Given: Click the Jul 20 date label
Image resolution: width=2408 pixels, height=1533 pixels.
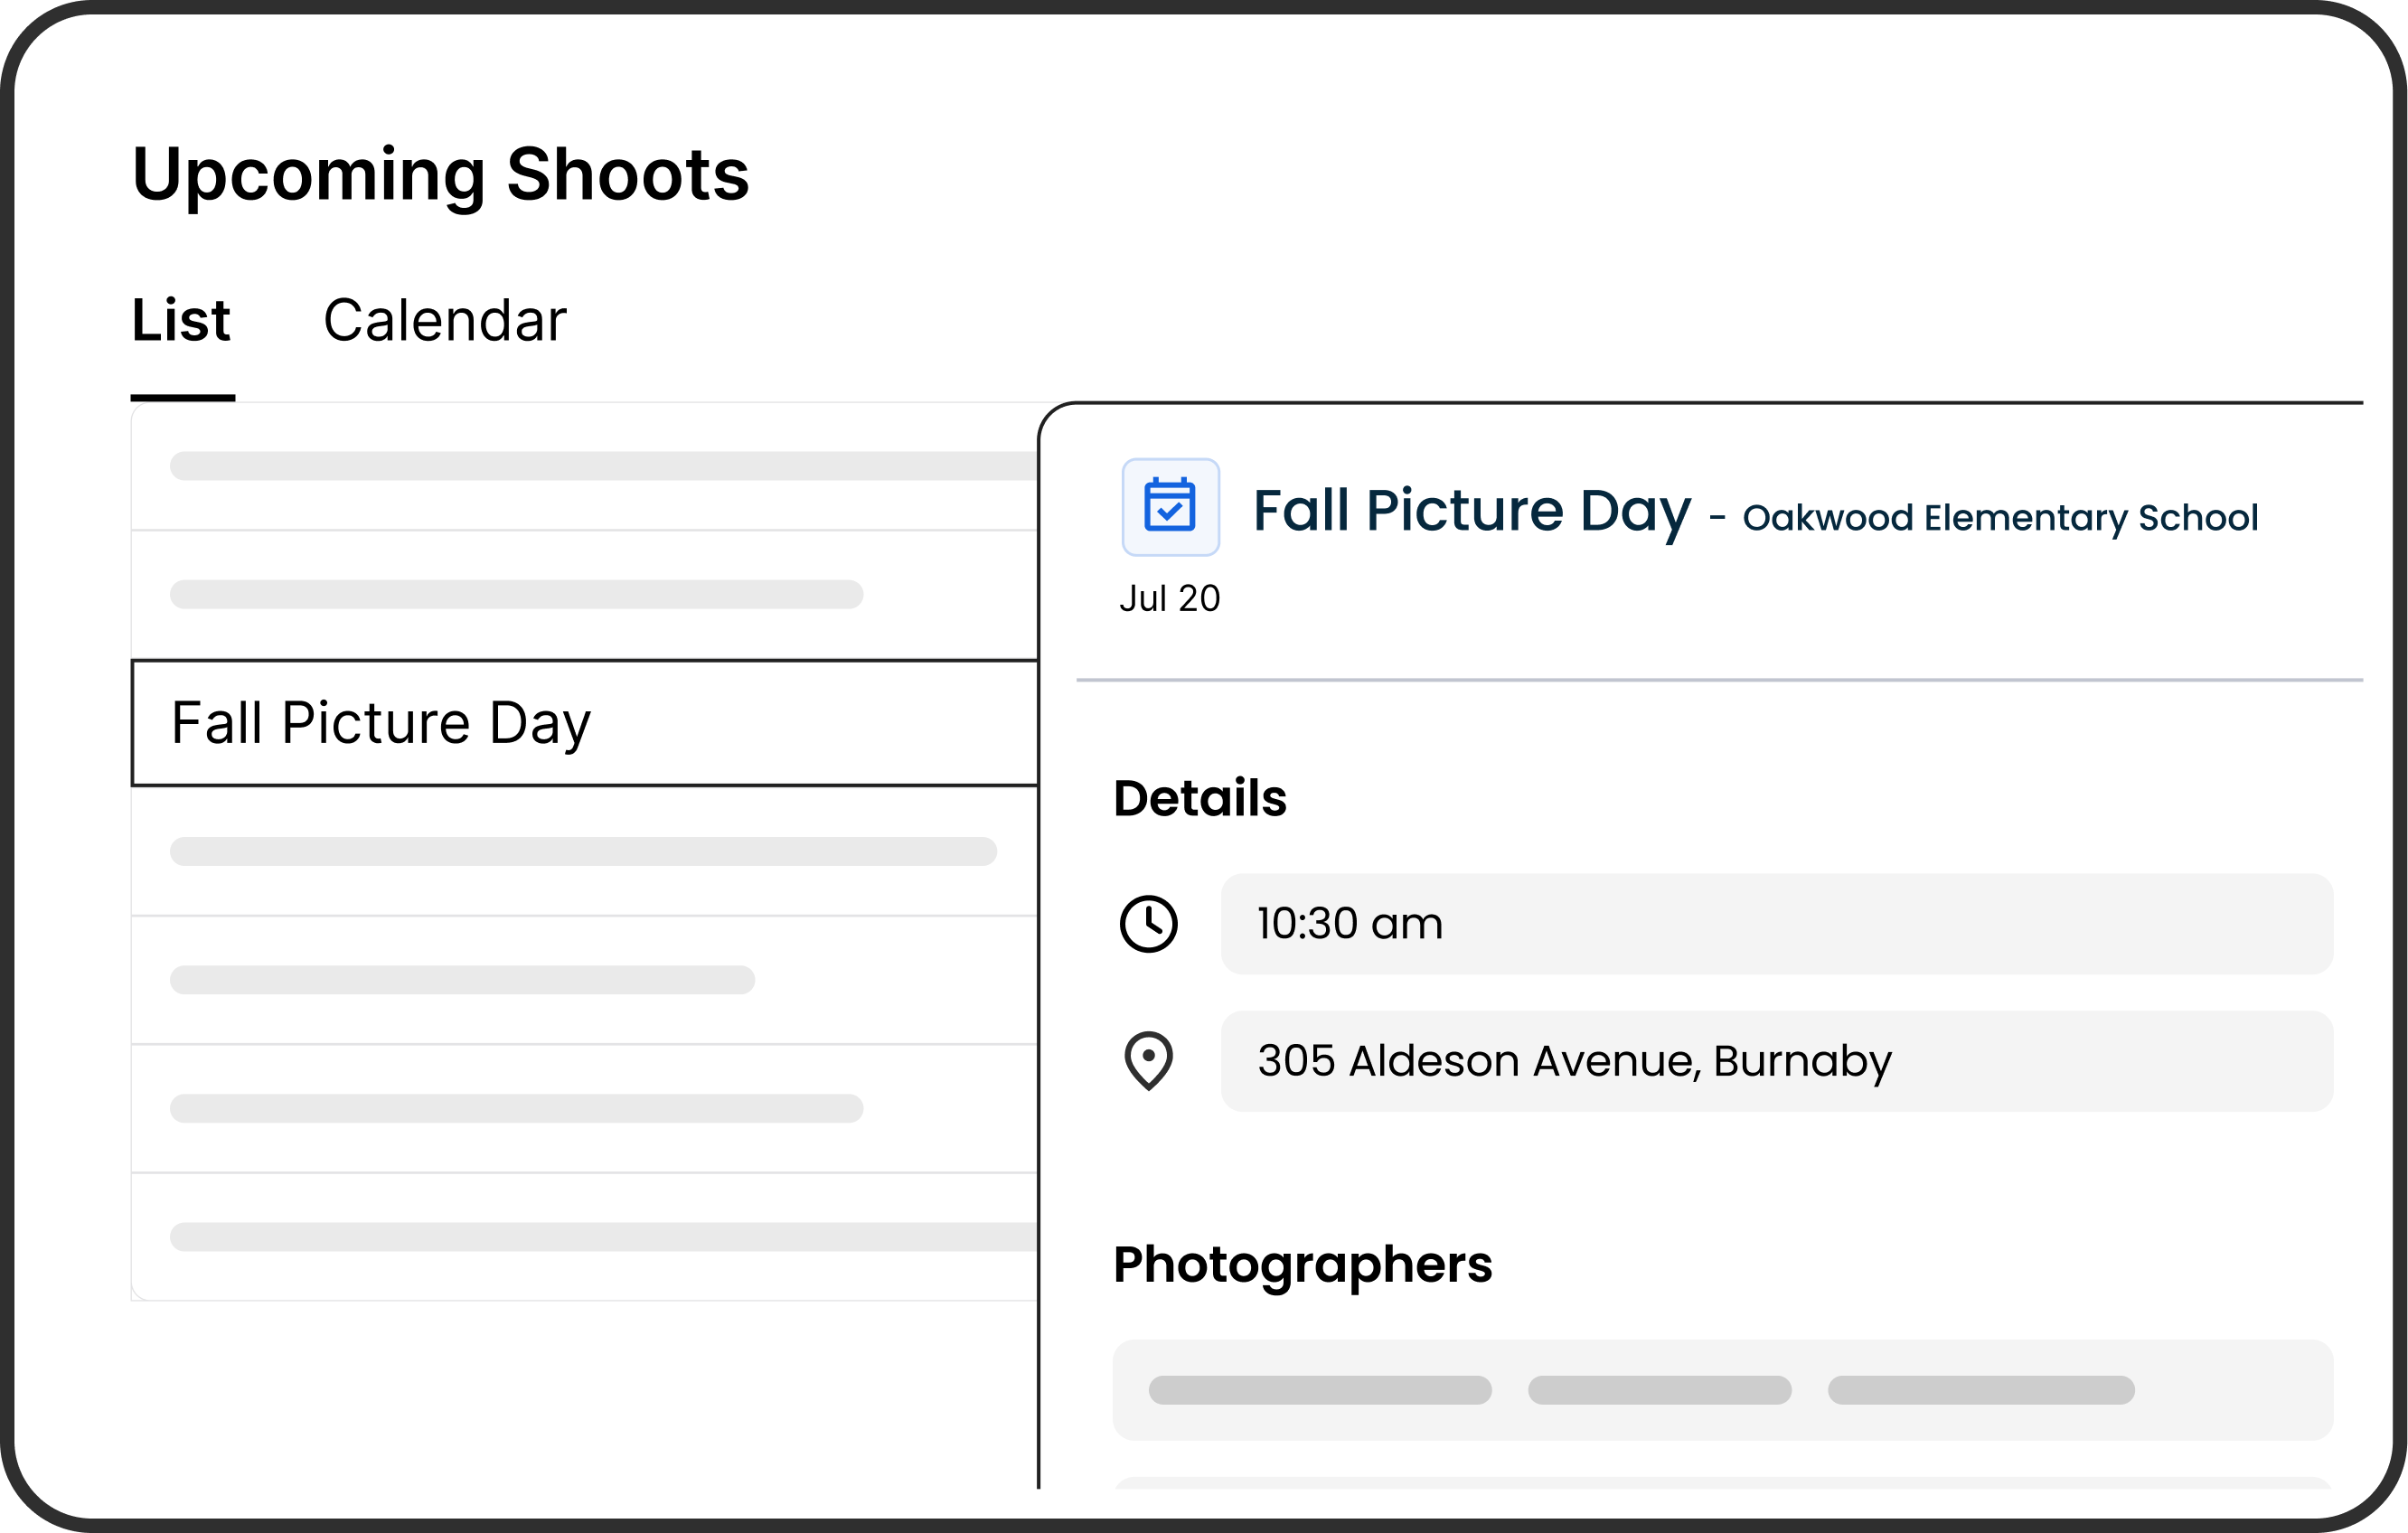Looking at the screenshot, I should (1169, 598).
